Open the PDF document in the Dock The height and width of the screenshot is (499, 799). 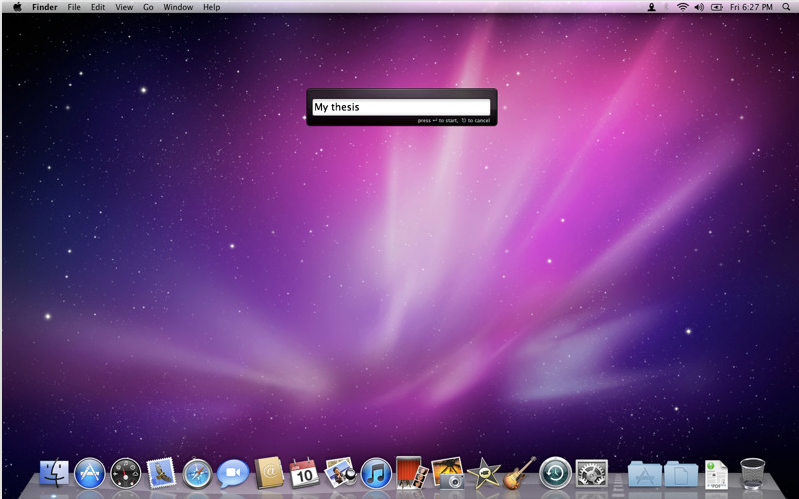[716, 474]
